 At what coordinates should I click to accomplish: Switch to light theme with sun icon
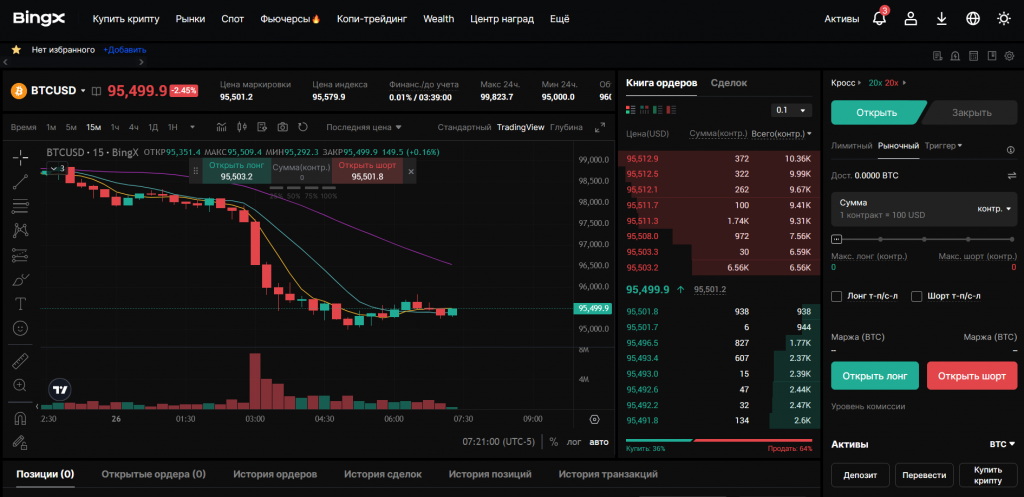pyautogui.click(x=1004, y=19)
